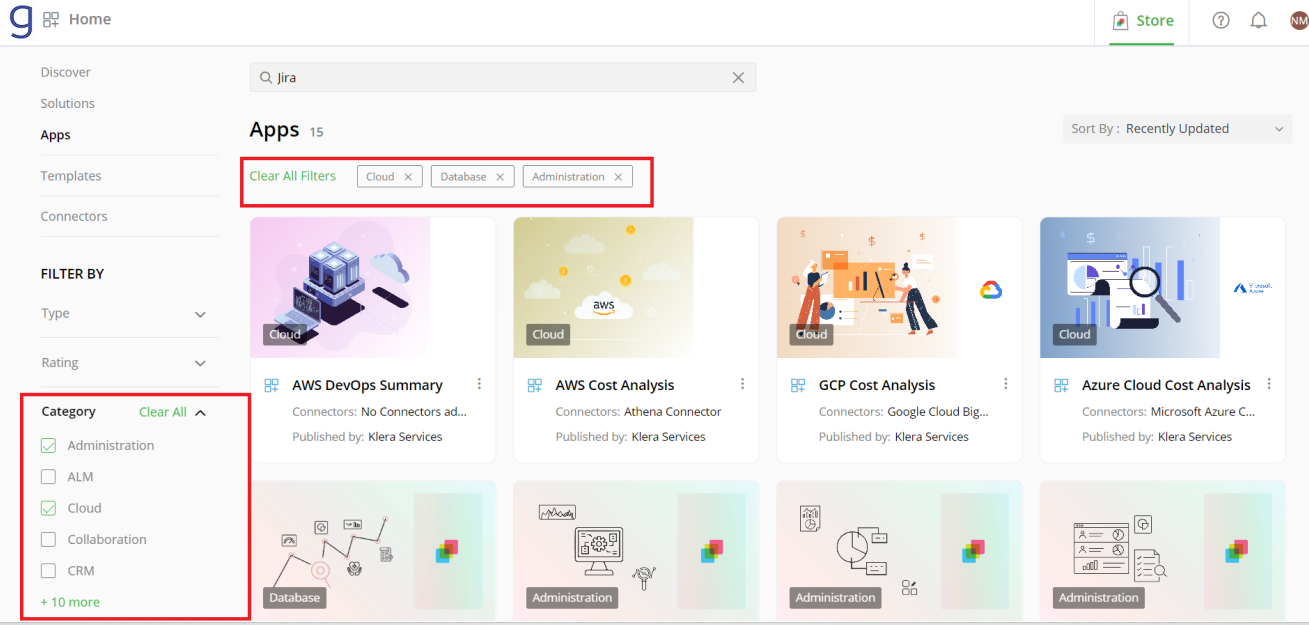The width and height of the screenshot is (1309, 625).
Task: Go to Solutions in the sidebar
Action: 67,103
